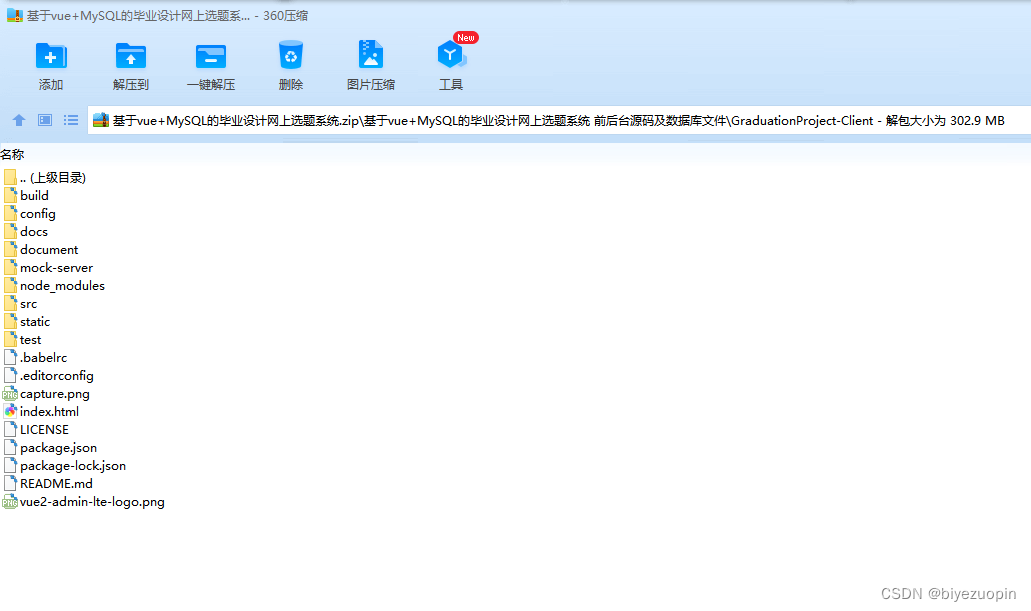Sort by the 名称 column header
1031x611 pixels.
click(x=12, y=155)
